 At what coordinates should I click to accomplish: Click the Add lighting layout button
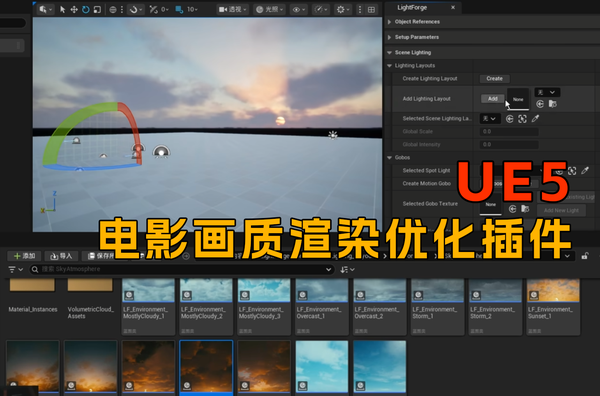coord(492,99)
